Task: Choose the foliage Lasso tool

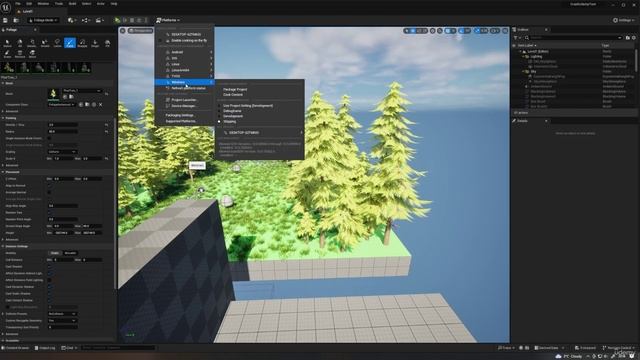Action: click(x=57, y=43)
